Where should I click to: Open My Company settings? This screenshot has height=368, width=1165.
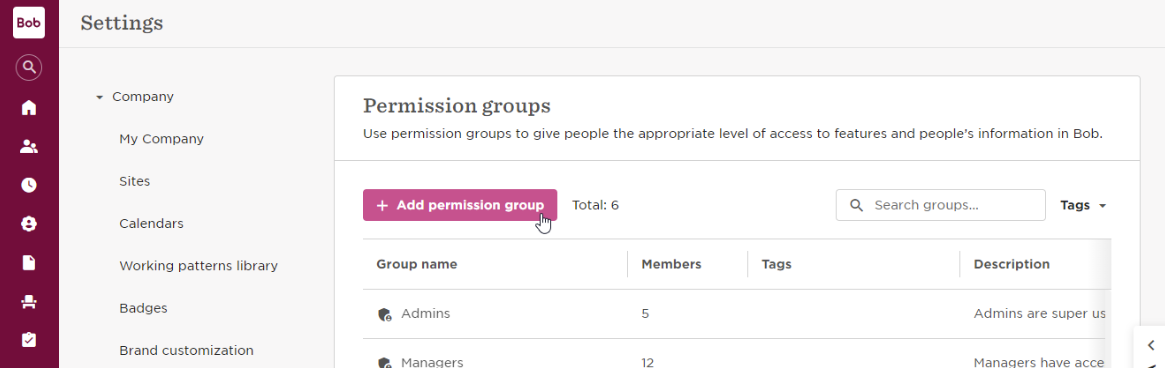pyautogui.click(x=161, y=139)
